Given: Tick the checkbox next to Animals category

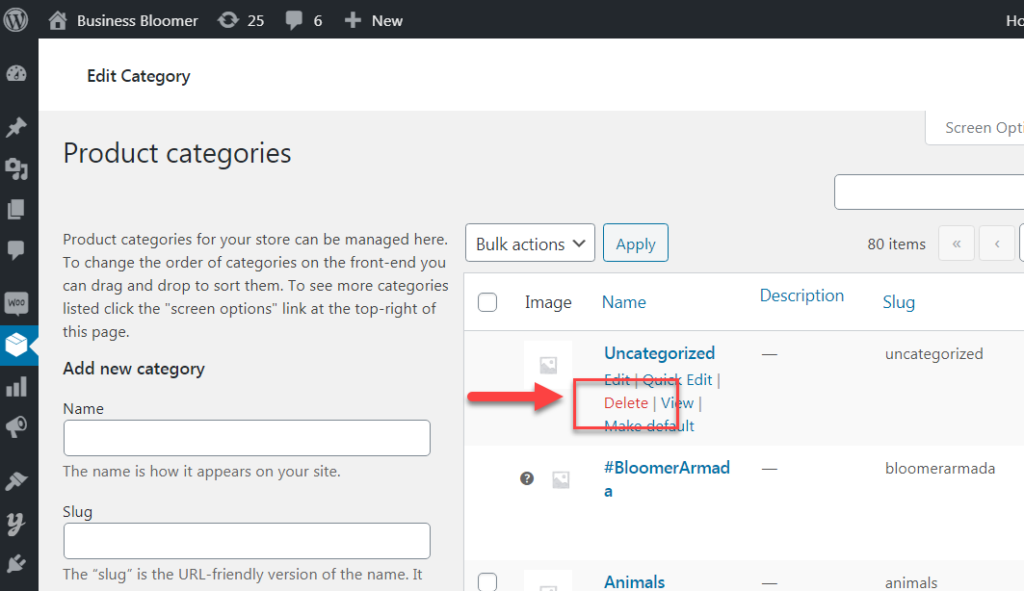Looking at the screenshot, I should point(487,581).
